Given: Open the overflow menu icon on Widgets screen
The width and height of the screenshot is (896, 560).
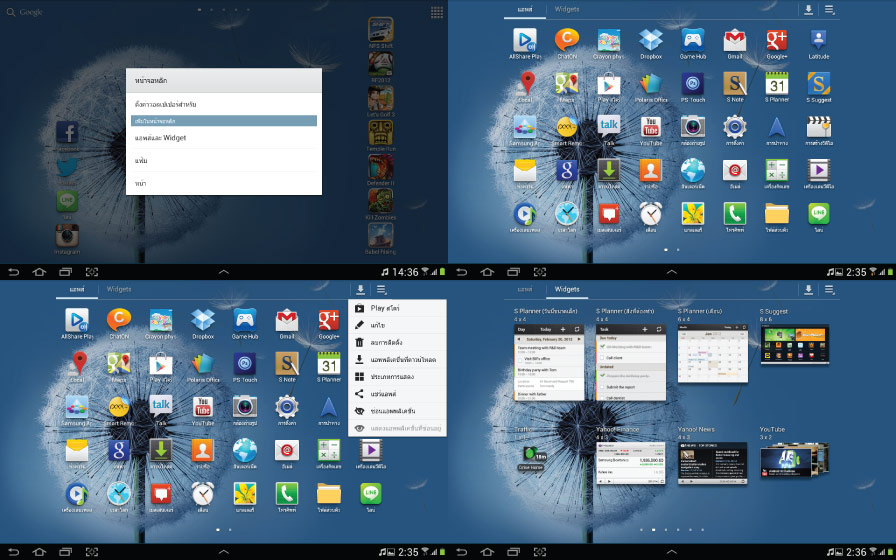Looking at the screenshot, I should [x=830, y=289].
